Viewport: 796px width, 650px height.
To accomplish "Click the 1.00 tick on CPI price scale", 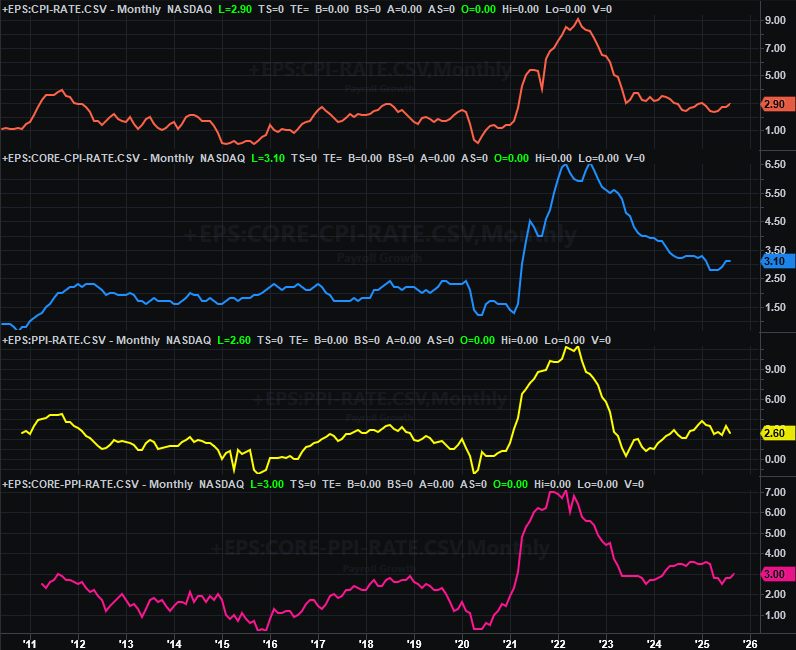I will (775, 131).
